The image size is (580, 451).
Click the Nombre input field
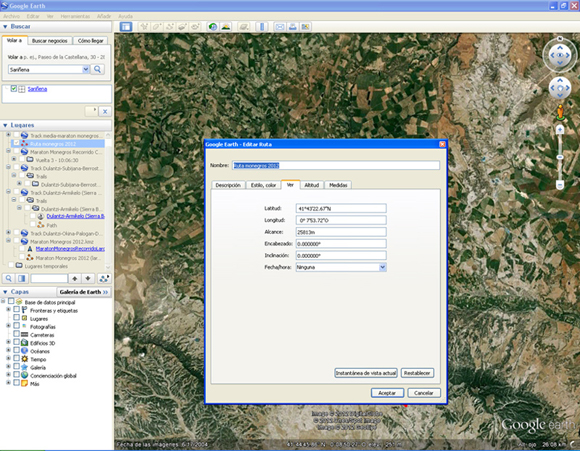[336, 165]
